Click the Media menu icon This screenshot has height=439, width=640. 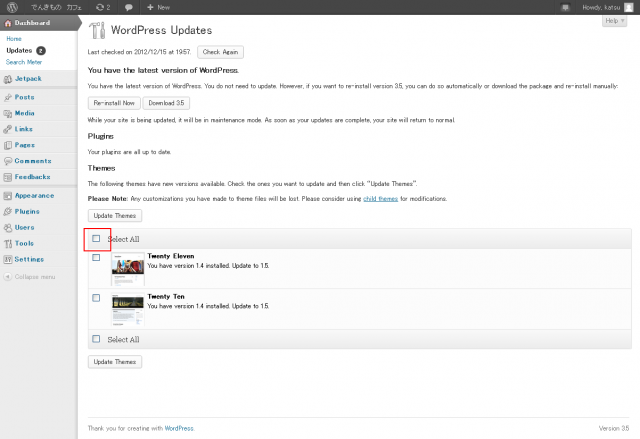click(8, 113)
